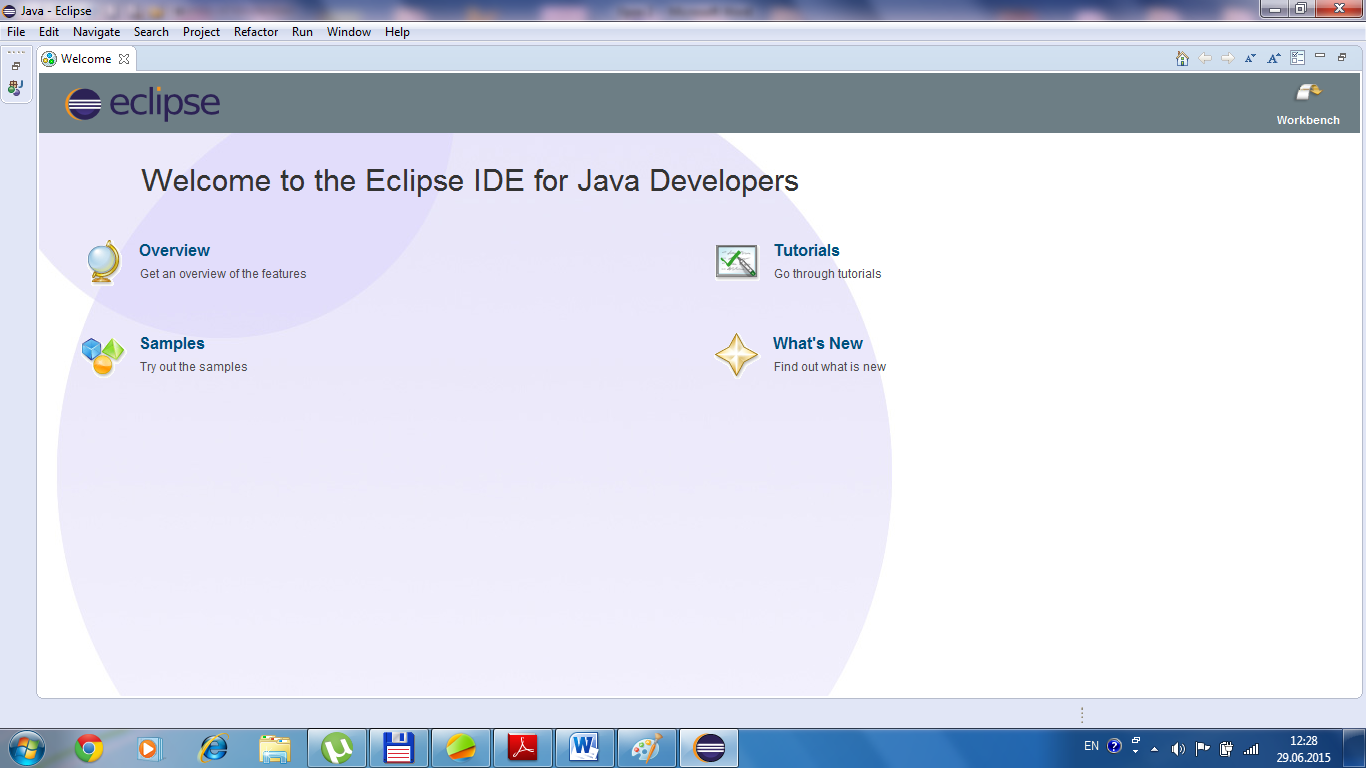Viewport: 1366px width, 768px height.
Task: Open the Edit menu
Action: pyautogui.click(x=49, y=32)
